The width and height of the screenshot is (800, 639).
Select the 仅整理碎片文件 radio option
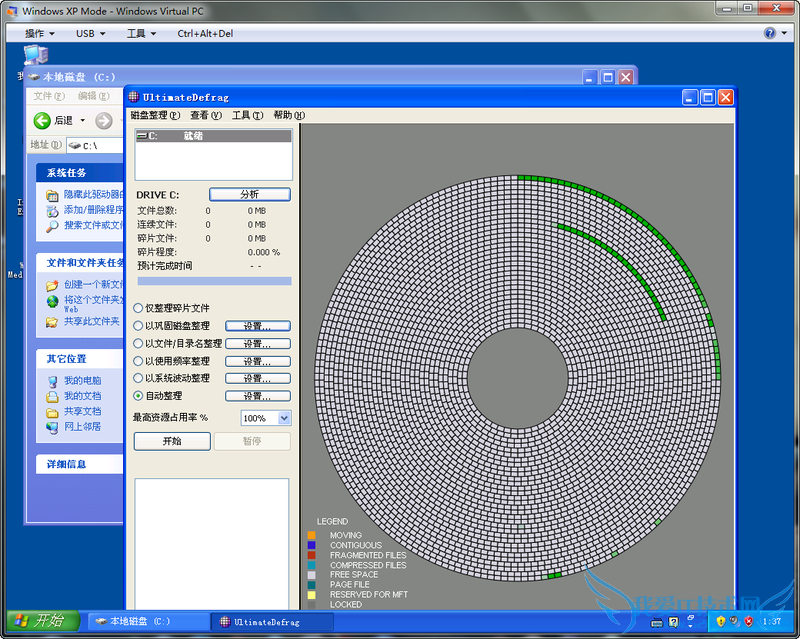point(138,308)
